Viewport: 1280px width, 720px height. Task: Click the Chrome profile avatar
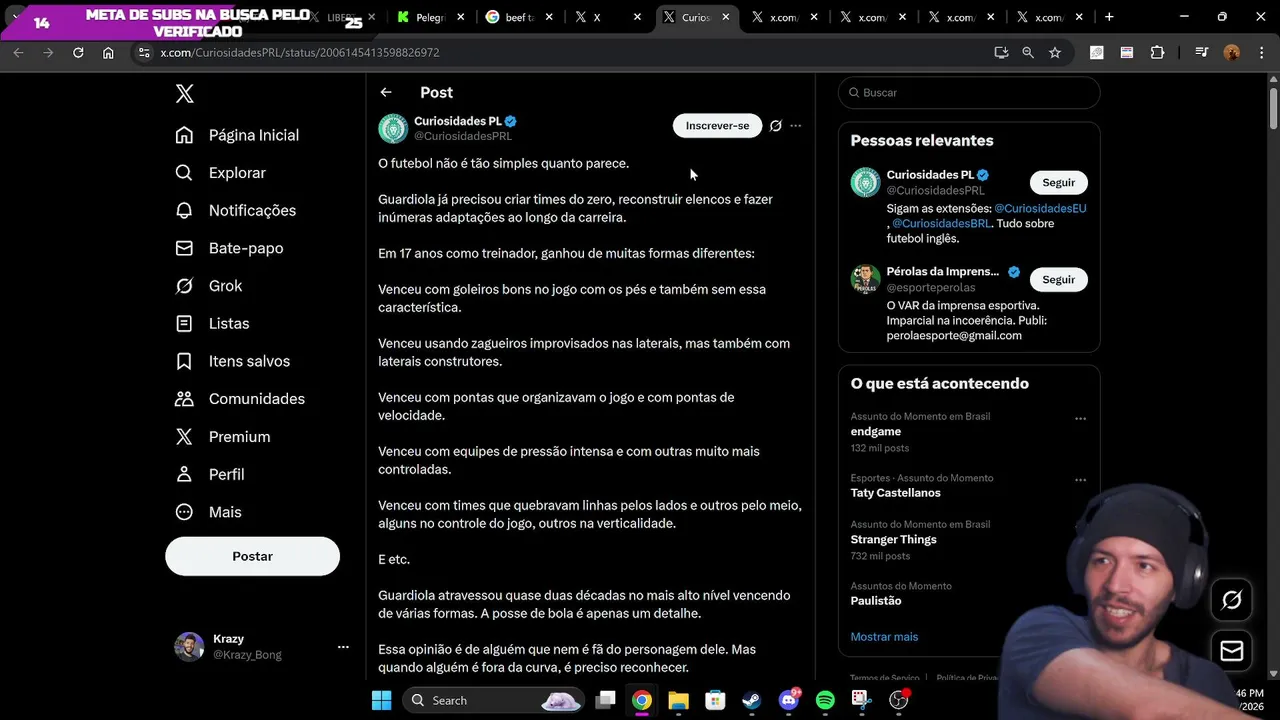pyautogui.click(x=1232, y=52)
